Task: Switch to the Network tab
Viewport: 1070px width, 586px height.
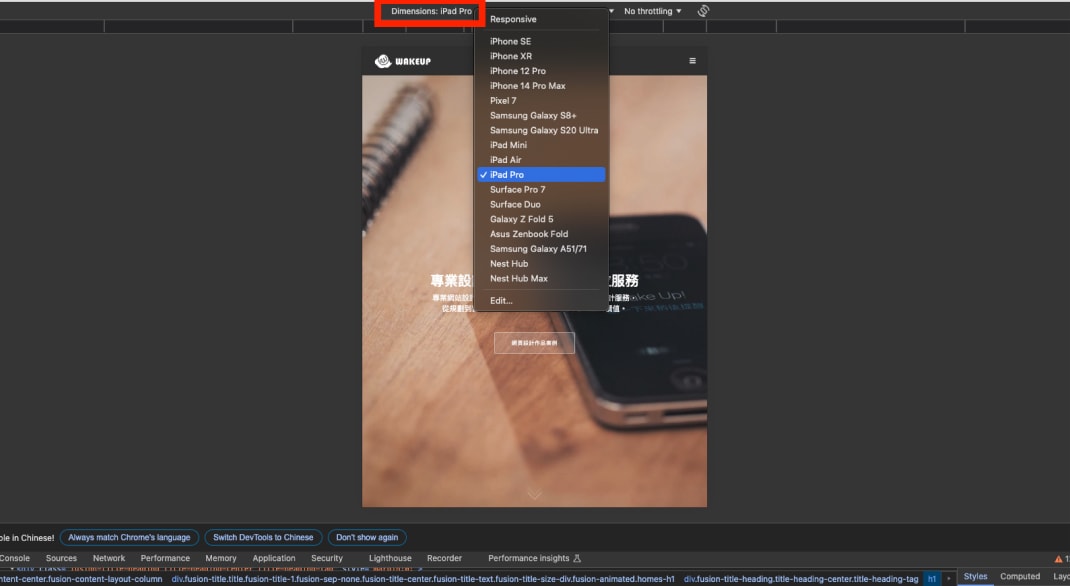Action: 109,558
